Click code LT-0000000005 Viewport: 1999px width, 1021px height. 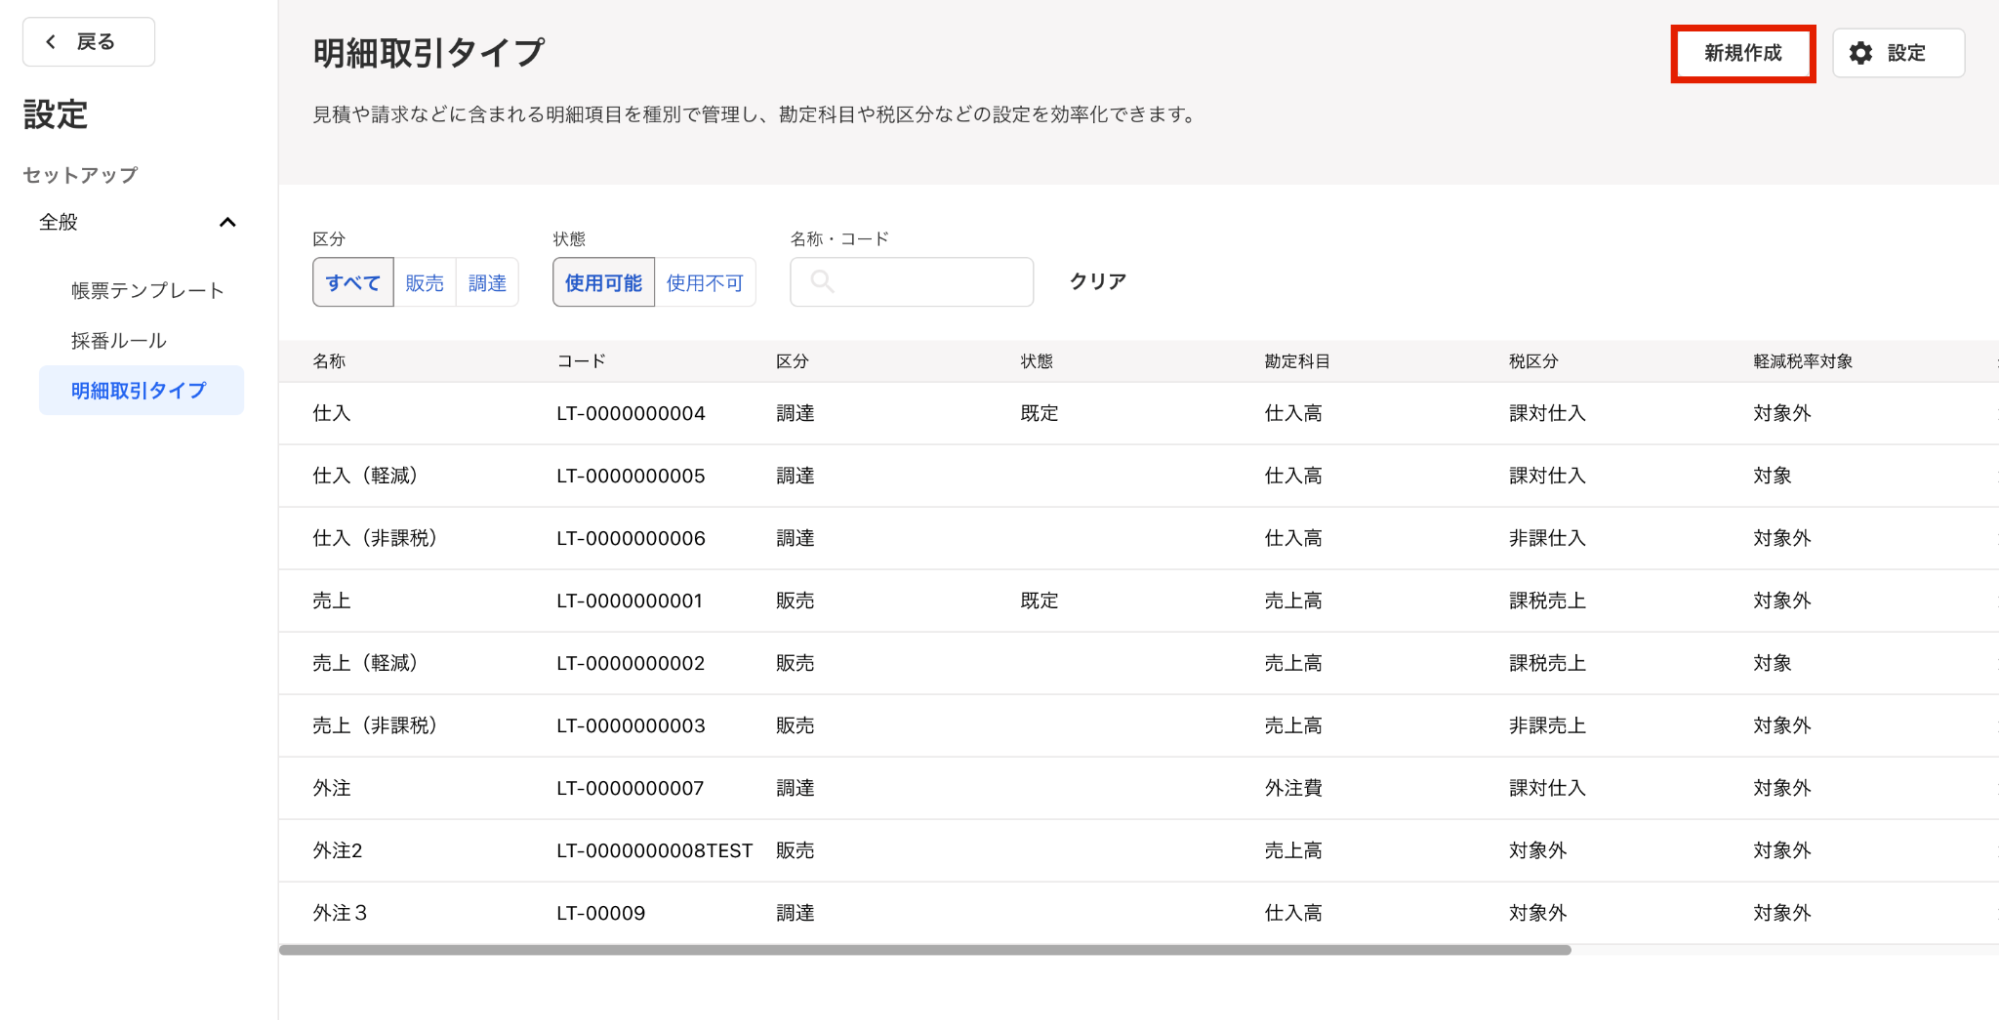coord(631,476)
